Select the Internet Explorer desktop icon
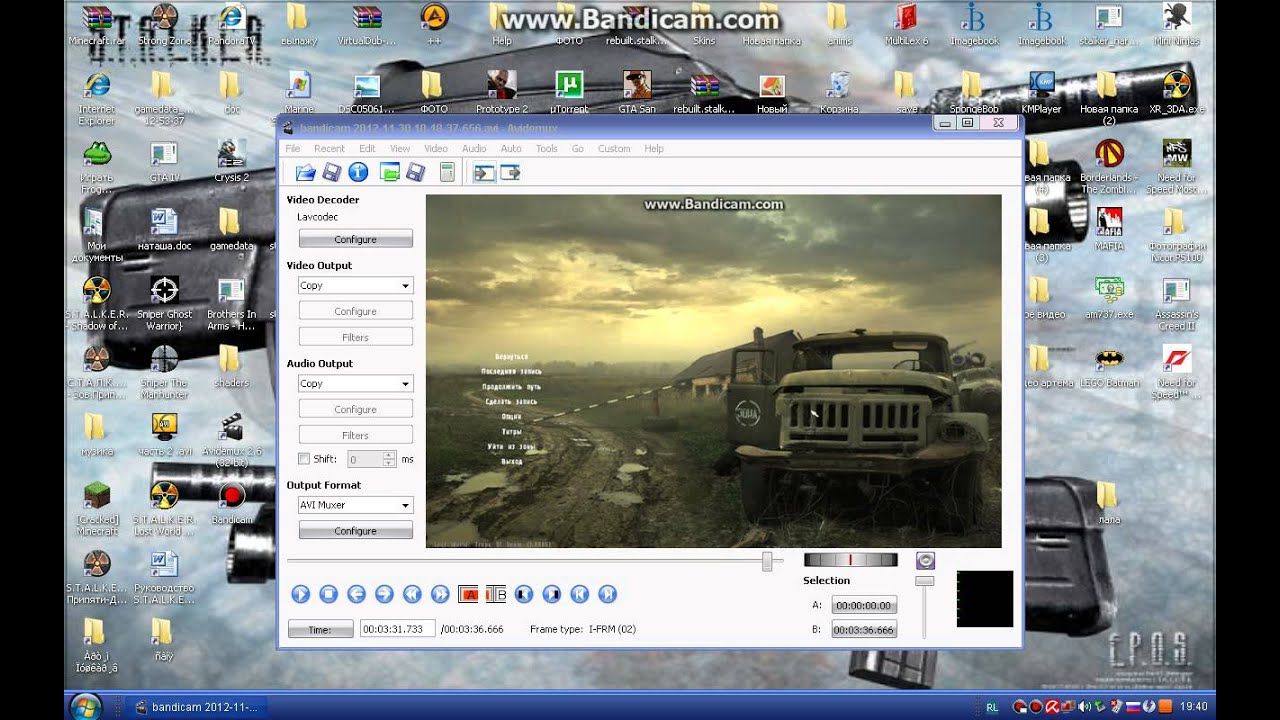This screenshot has width=1280, height=720. click(97, 97)
